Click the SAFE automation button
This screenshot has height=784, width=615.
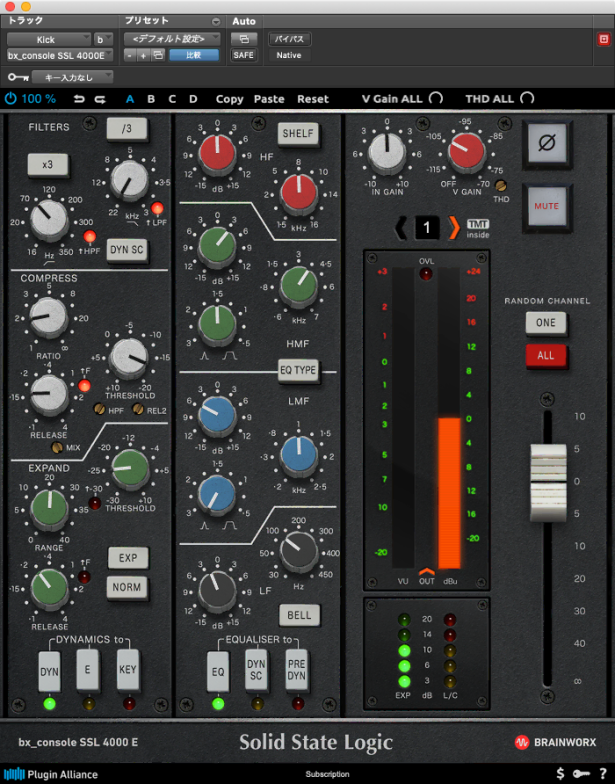pos(244,55)
